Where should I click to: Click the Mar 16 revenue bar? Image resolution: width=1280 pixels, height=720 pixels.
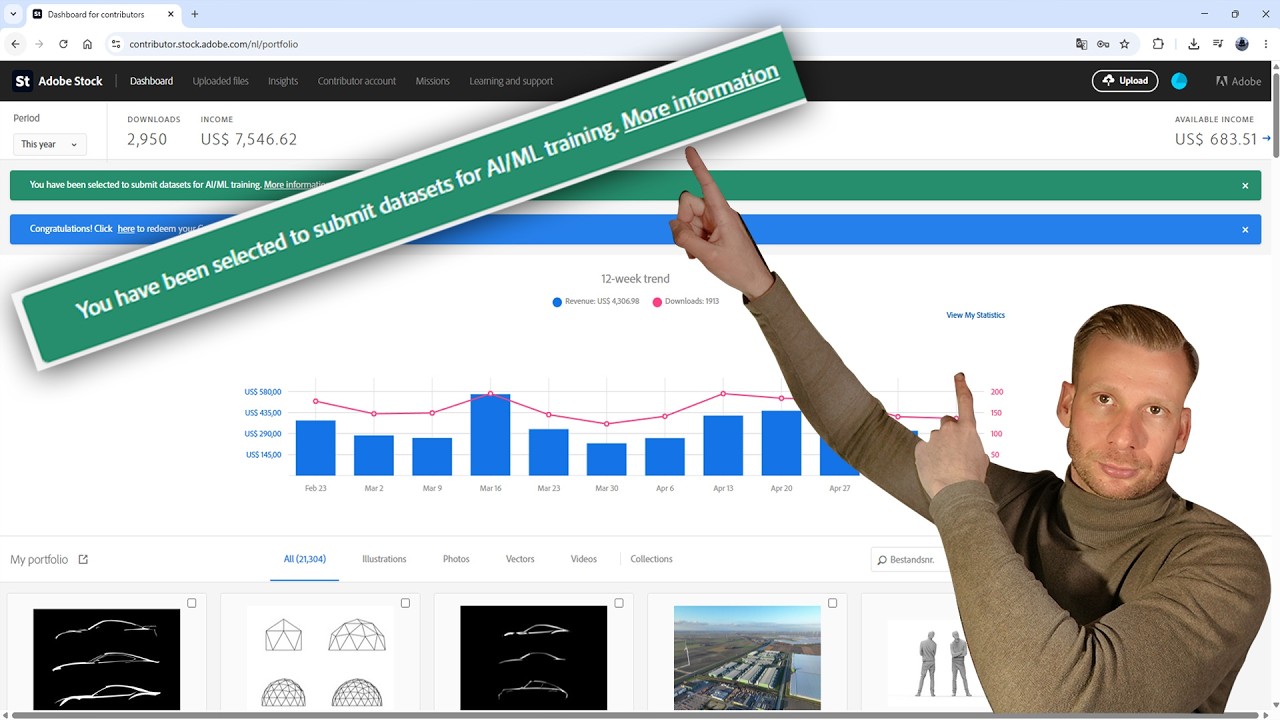pos(490,435)
